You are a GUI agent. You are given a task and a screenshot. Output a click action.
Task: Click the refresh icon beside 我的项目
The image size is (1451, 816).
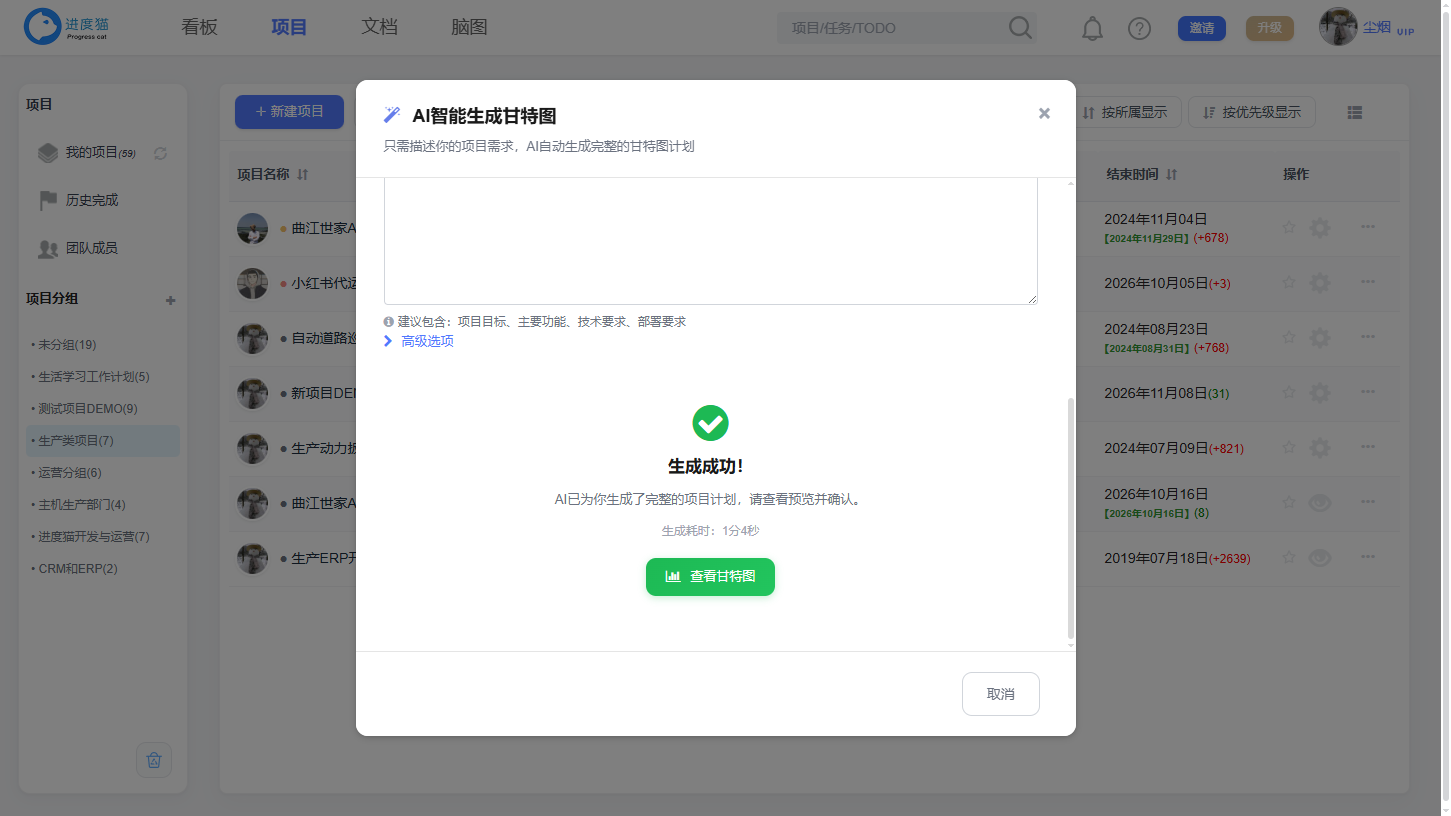coord(160,153)
